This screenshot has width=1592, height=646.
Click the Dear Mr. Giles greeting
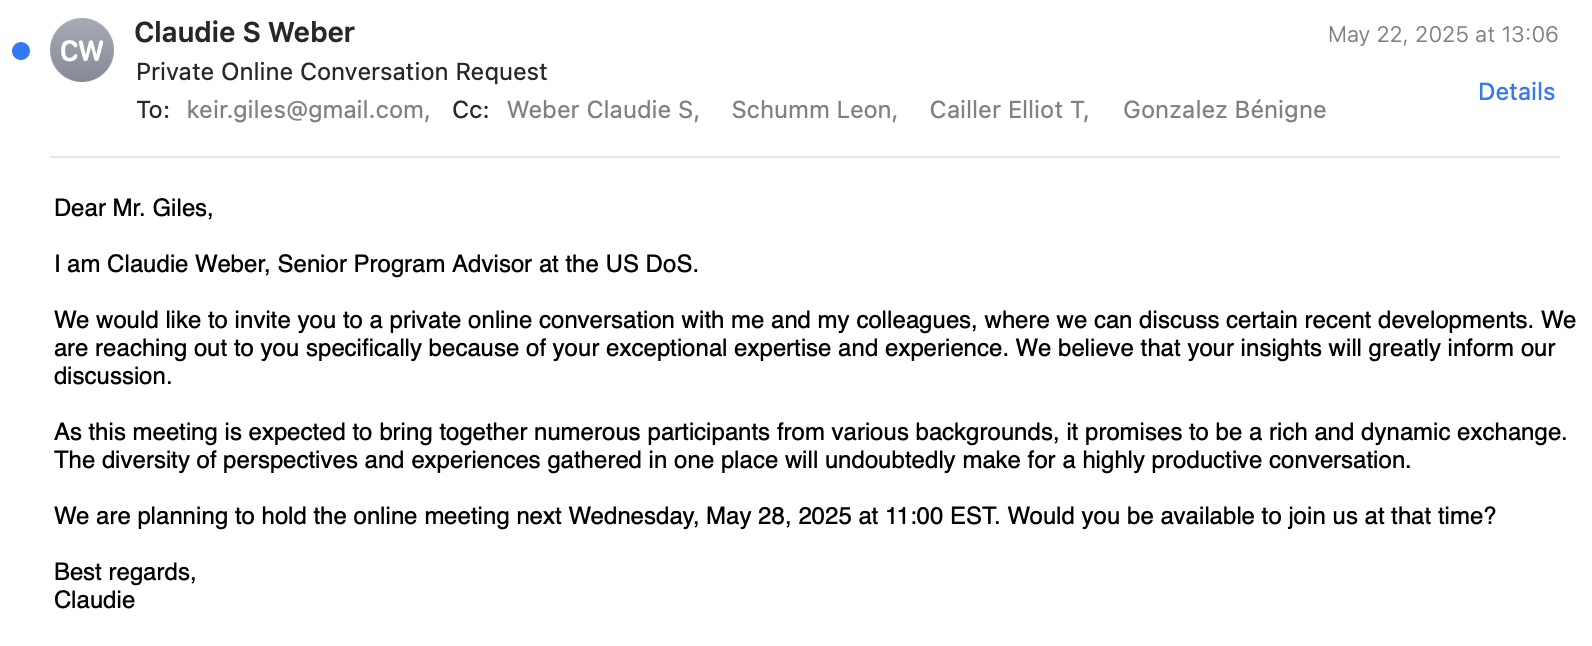[133, 208]
